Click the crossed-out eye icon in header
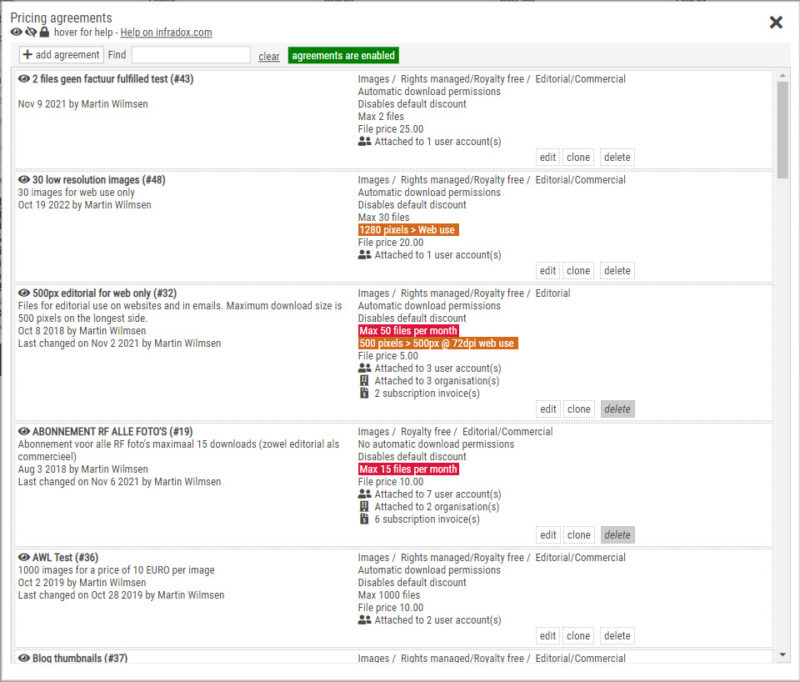 point(30,33)
